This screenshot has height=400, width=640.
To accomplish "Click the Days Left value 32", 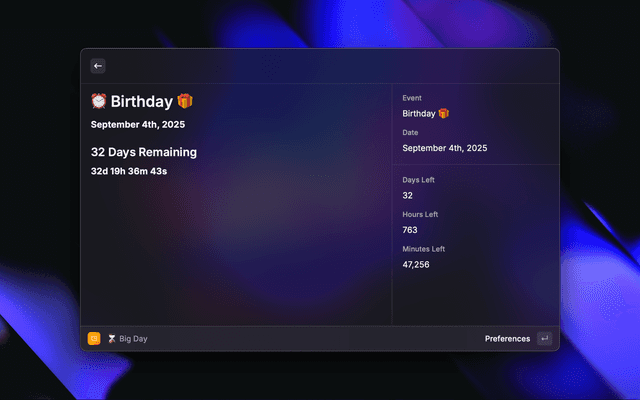I will tap(408, 195).
